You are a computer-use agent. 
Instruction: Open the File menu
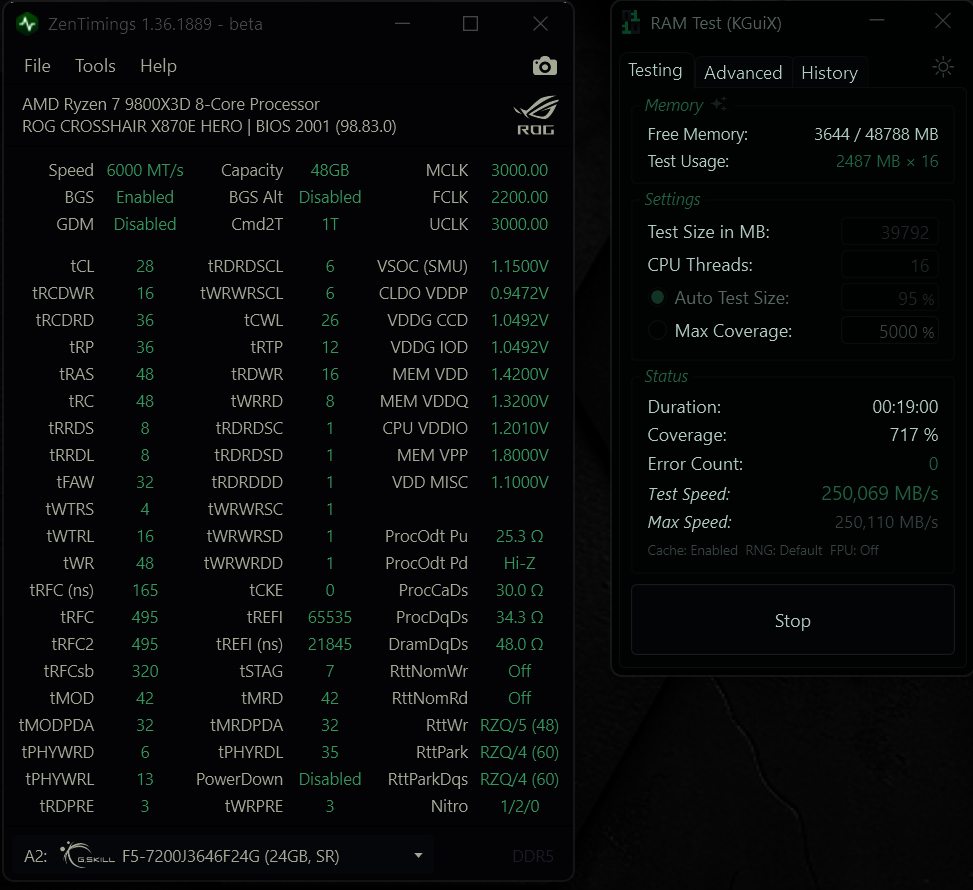coord(37,66)
